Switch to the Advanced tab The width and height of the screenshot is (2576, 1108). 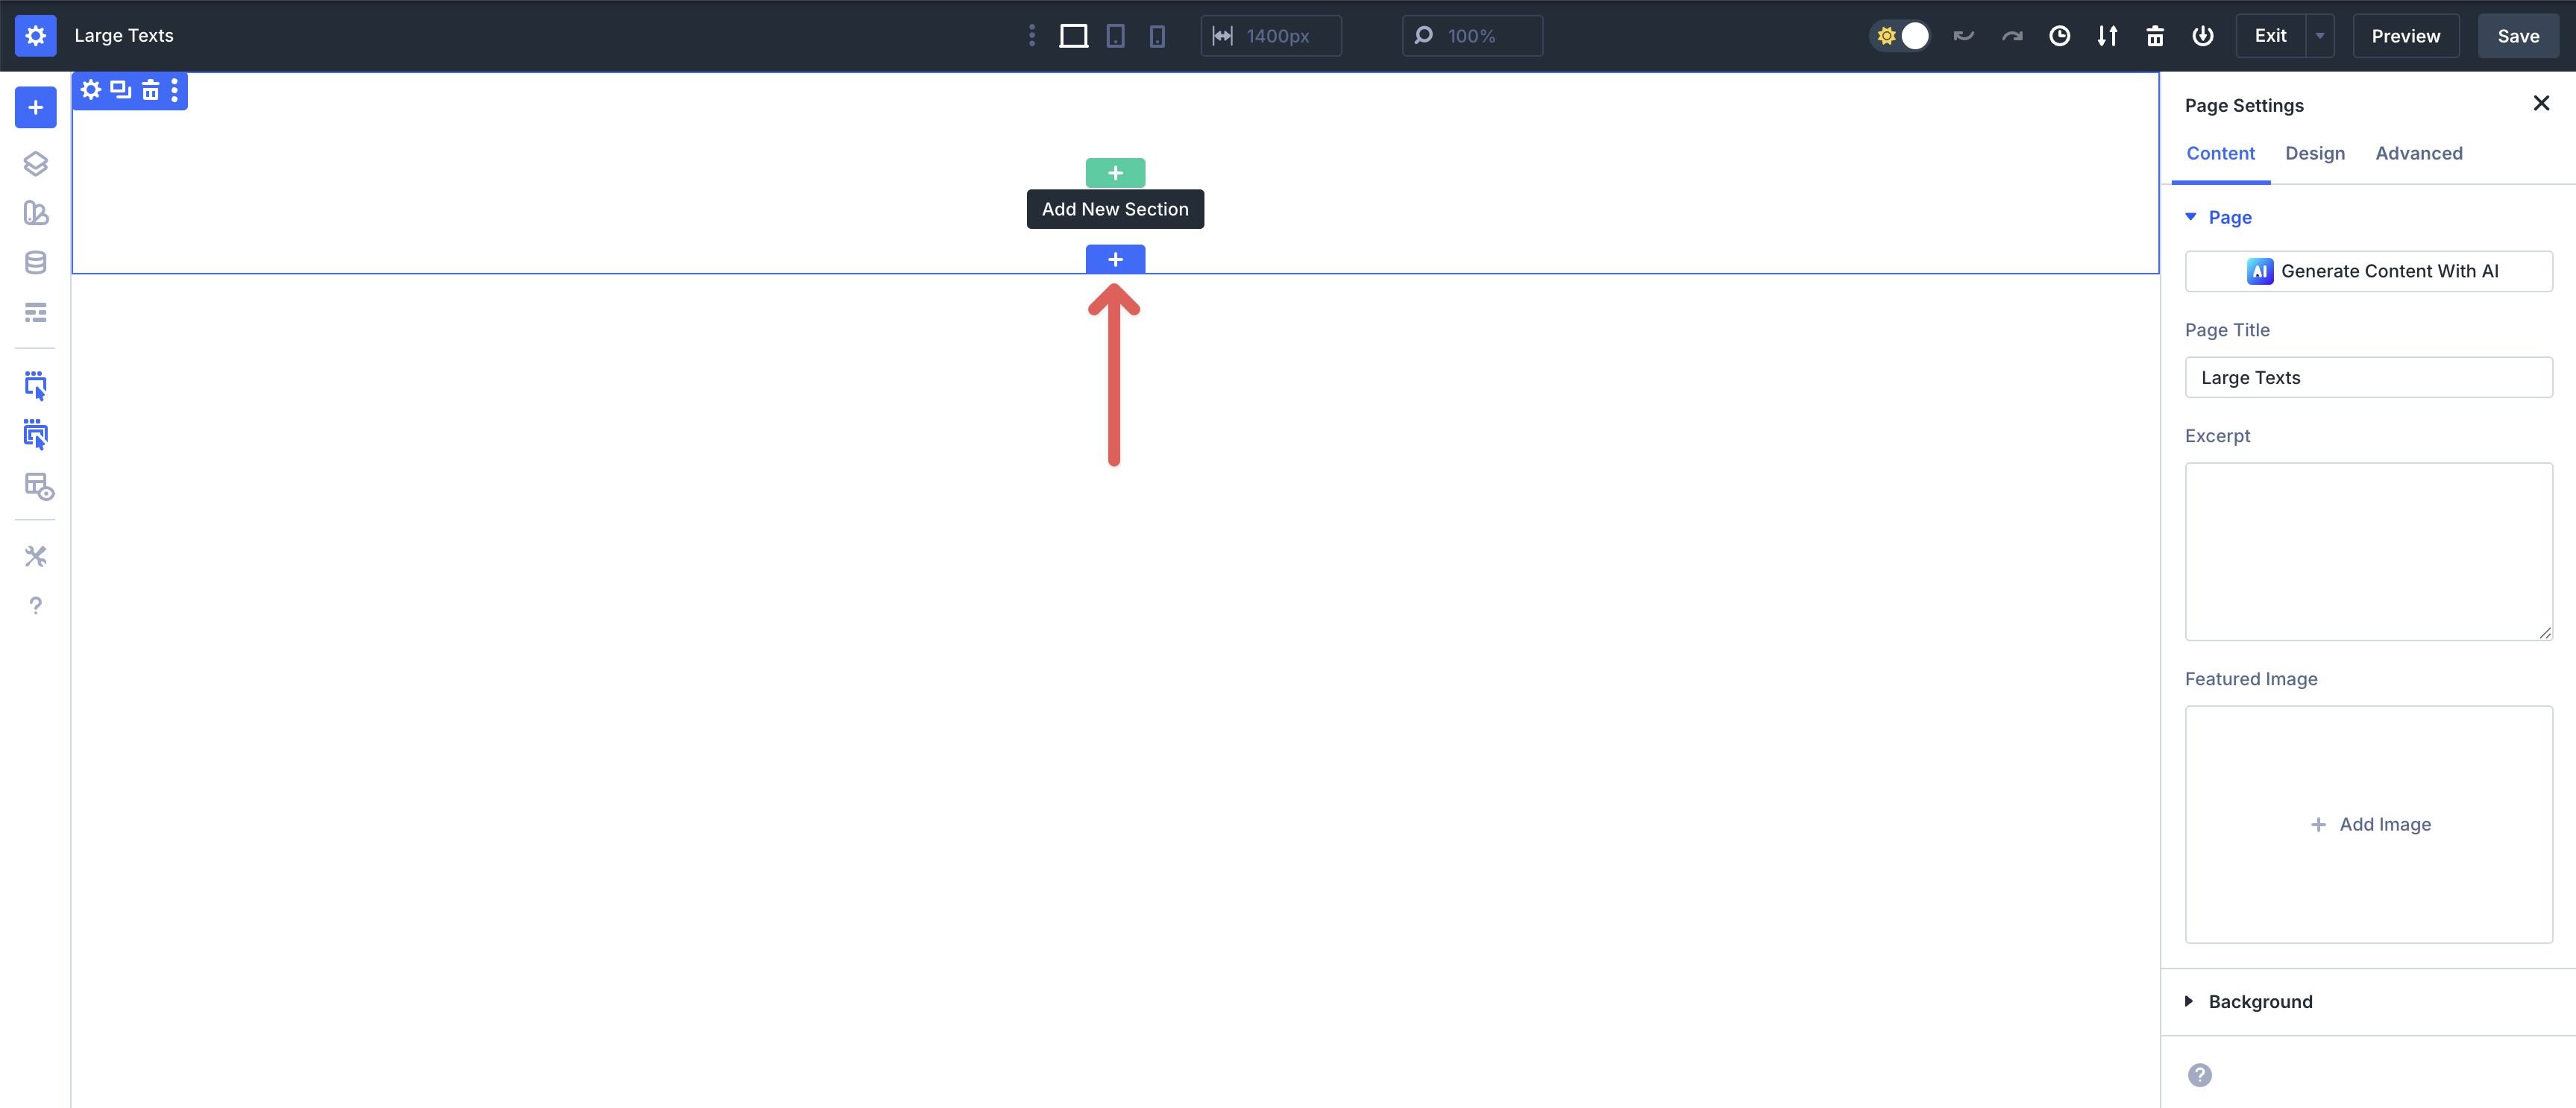click(2419, 153)
